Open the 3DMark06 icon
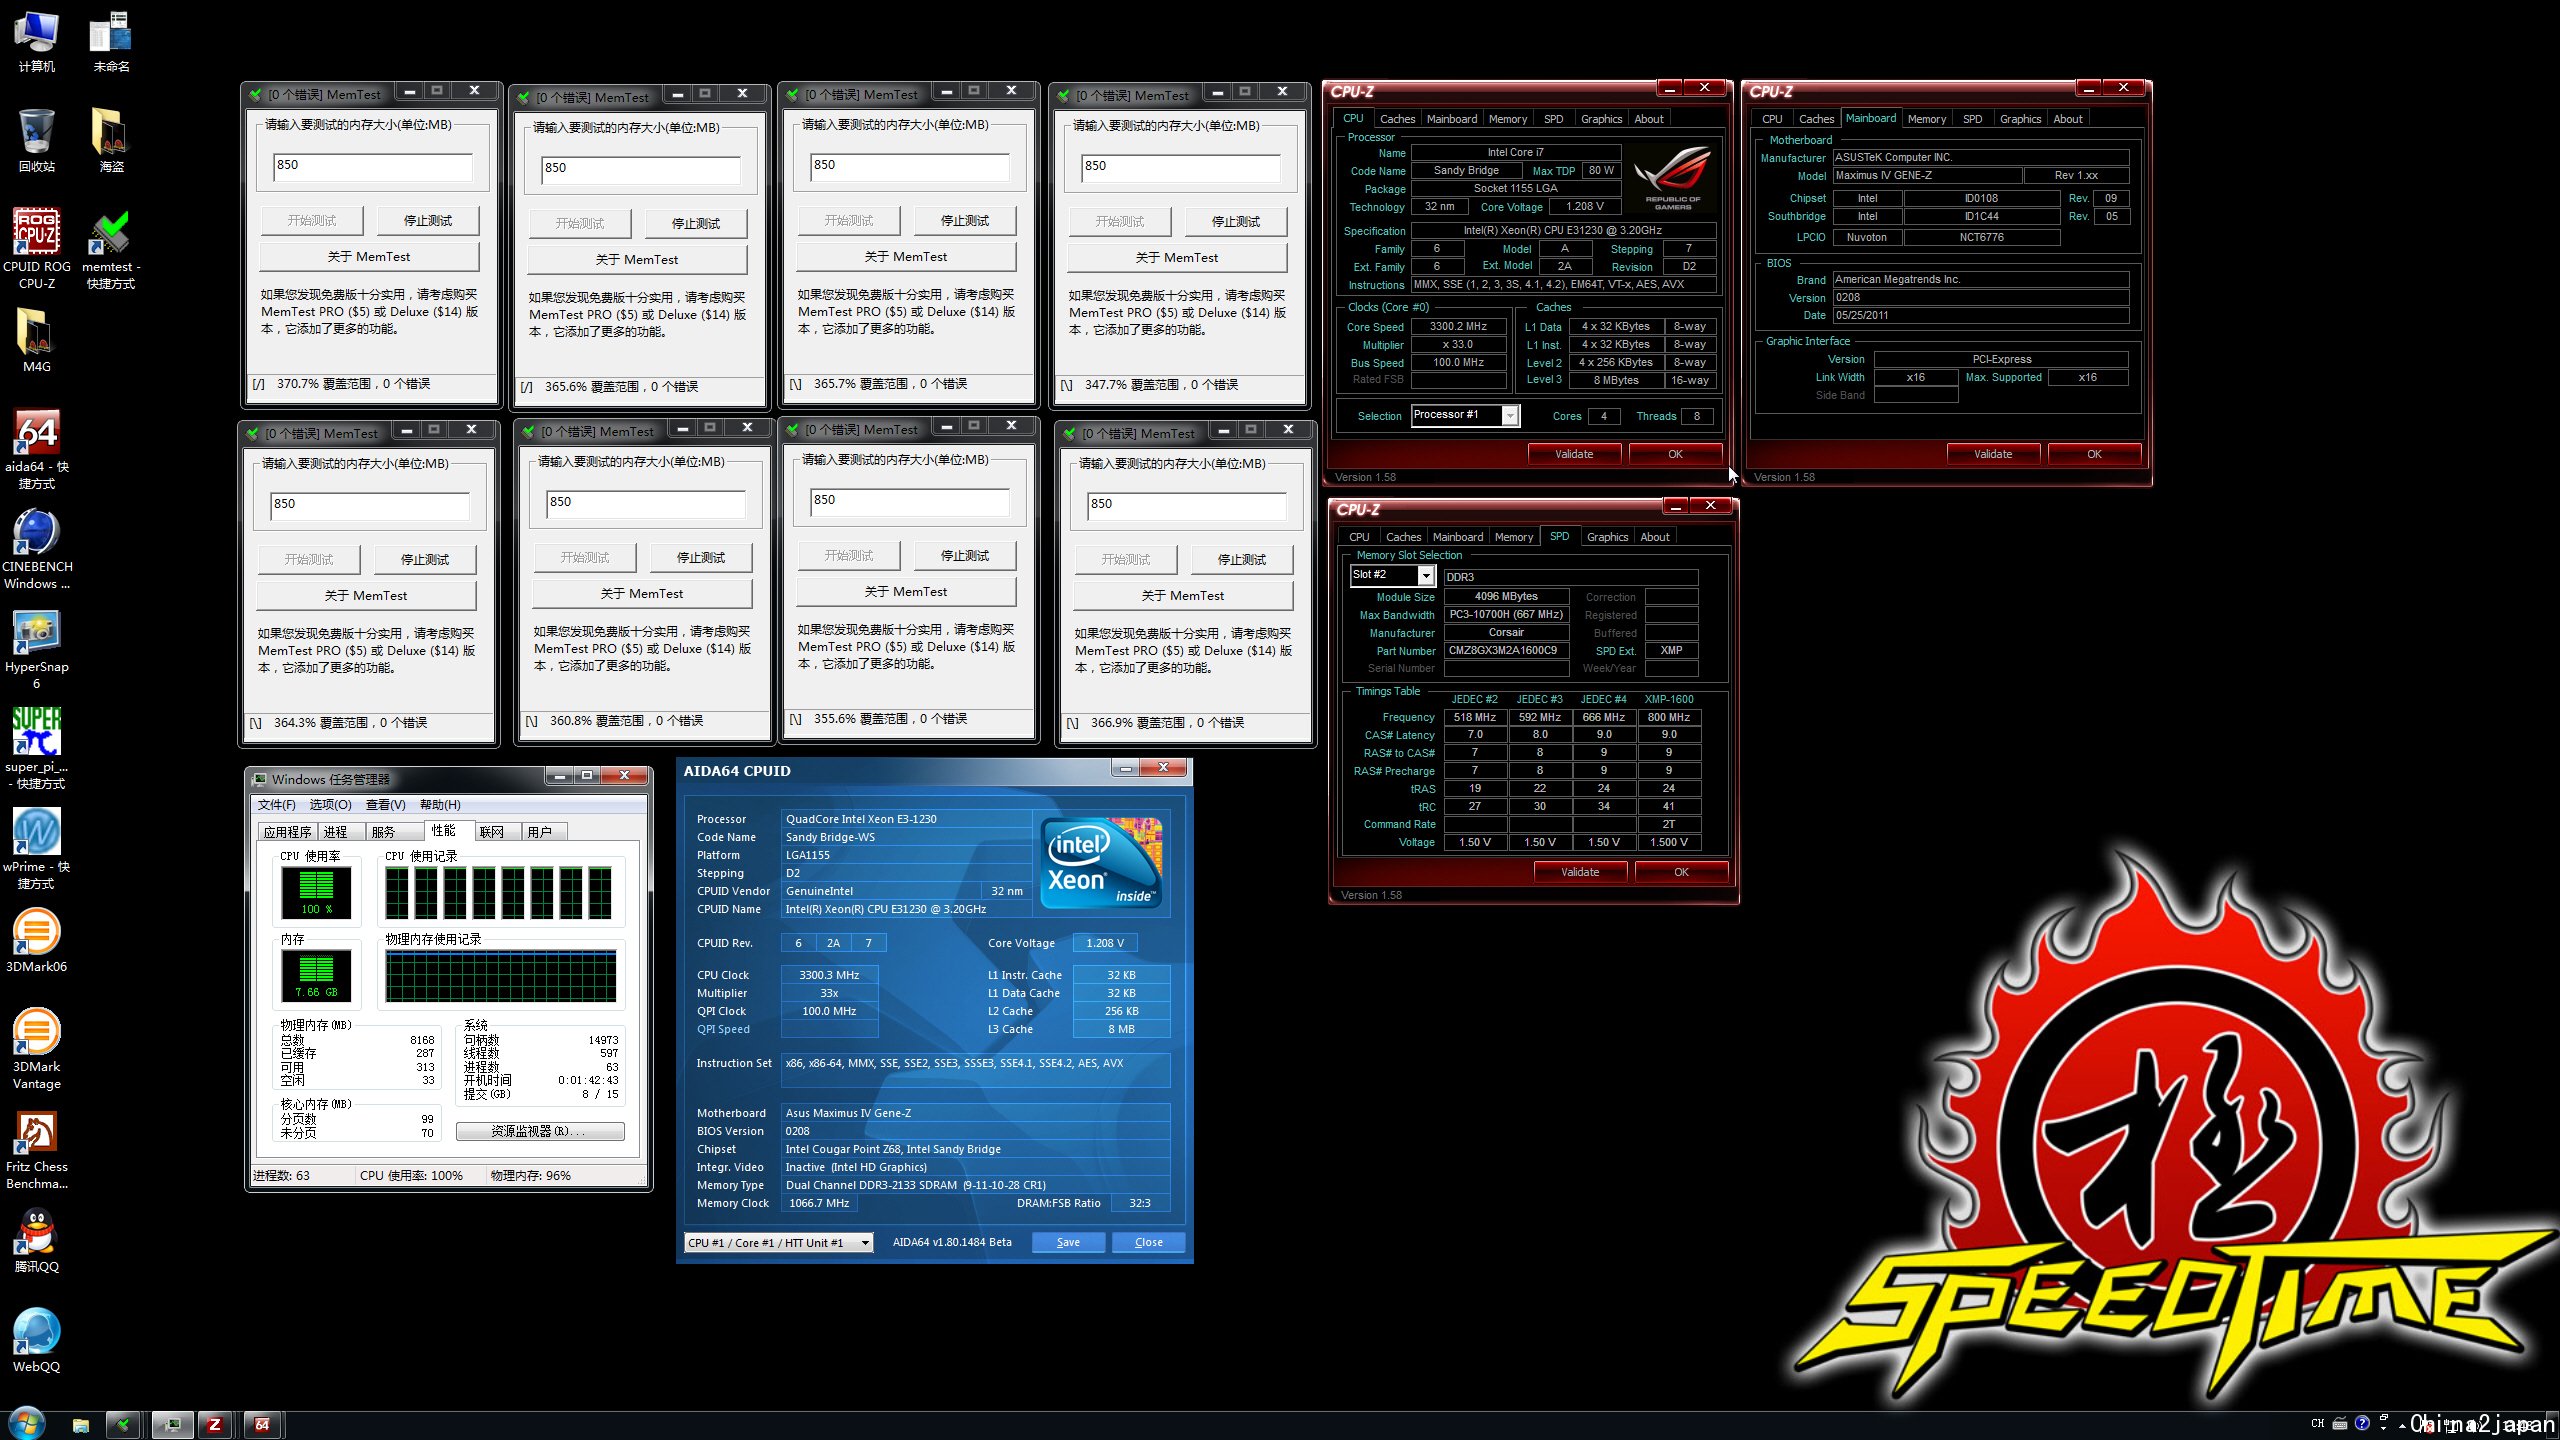Screen dimensions: 2560x1440 tap(37, 941)
